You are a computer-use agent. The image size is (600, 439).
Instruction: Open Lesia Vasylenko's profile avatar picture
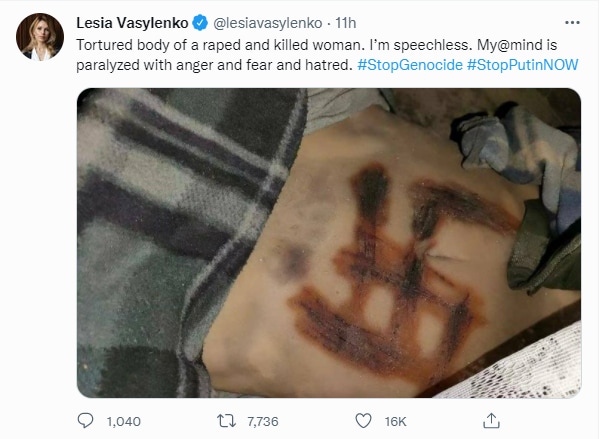(x=40, y=37)
